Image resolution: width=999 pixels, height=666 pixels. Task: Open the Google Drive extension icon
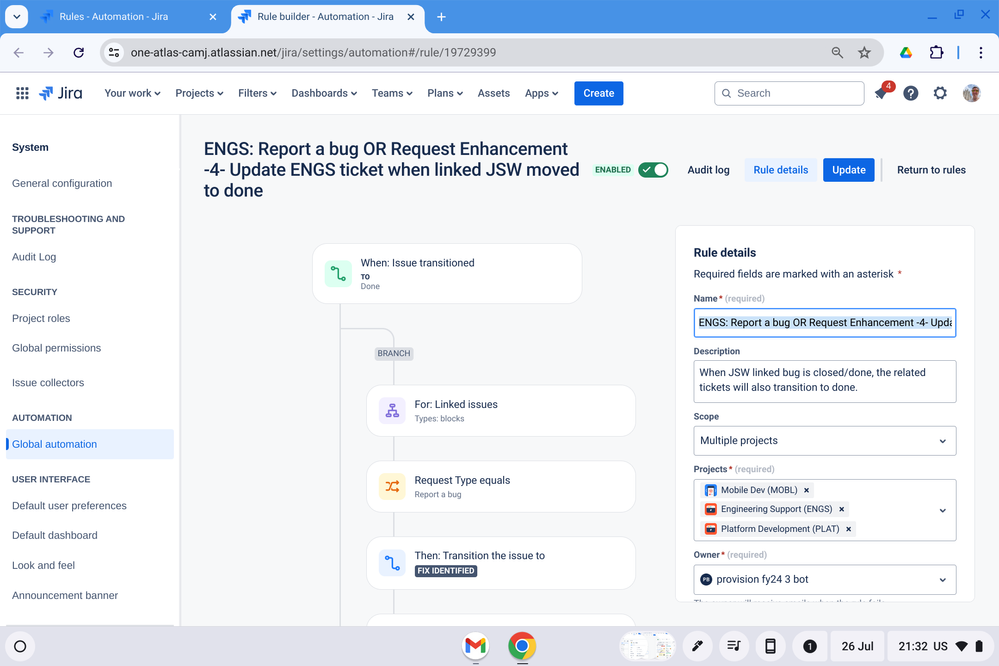pyautogui.click(x=906, y=52)
